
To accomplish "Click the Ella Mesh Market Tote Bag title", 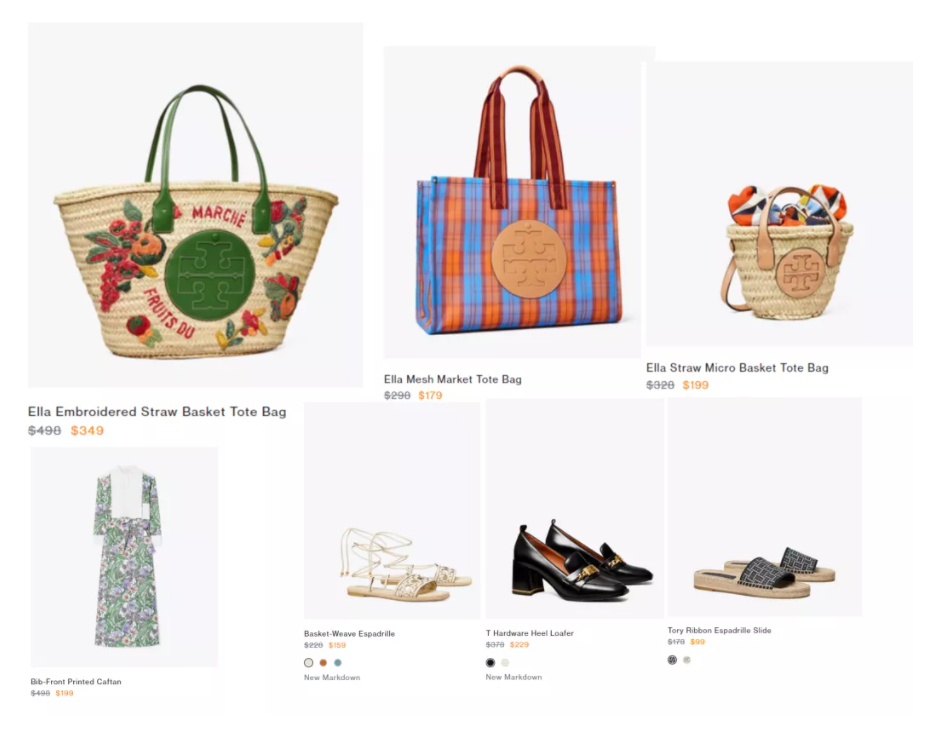I will 453,379.
